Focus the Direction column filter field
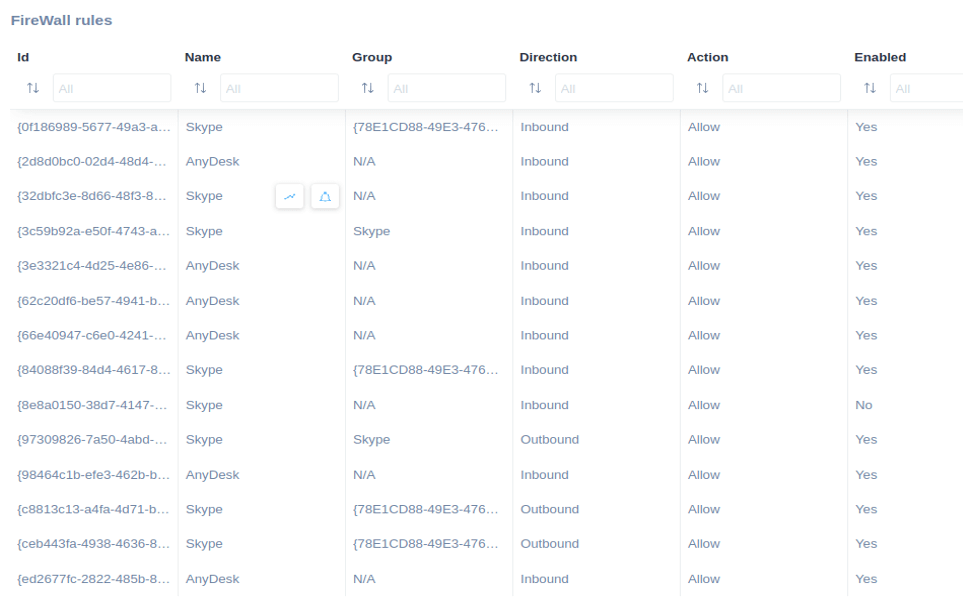 [x=614, y=88]
